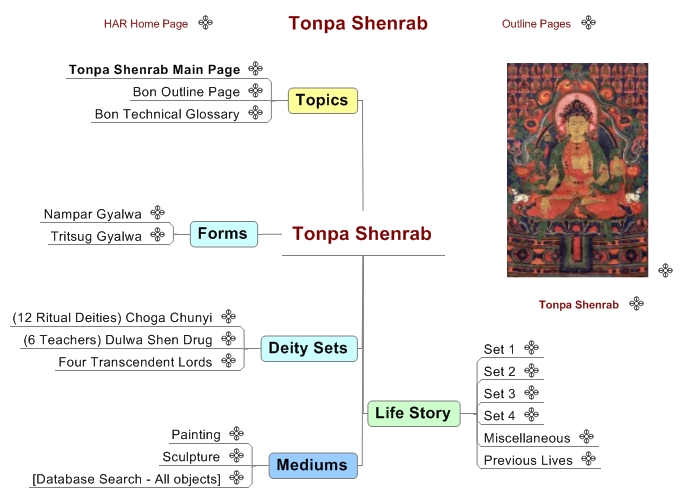This screenshot has height=497, width=687.
Task: Click the link icon beside the thangka image
Action: click(666, 270)
